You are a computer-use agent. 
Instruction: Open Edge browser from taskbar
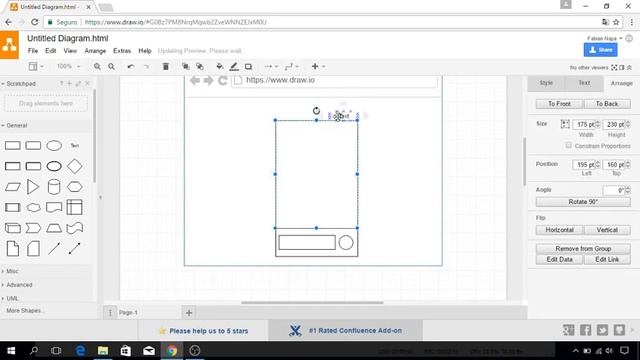tap(80, 351)
